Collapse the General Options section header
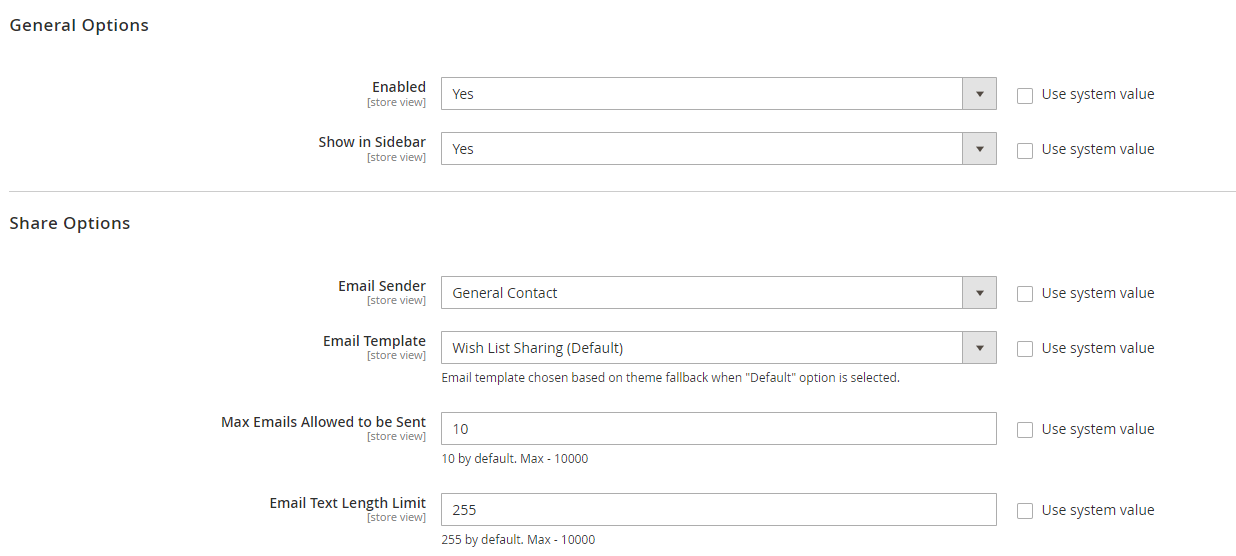 point(79,26)
